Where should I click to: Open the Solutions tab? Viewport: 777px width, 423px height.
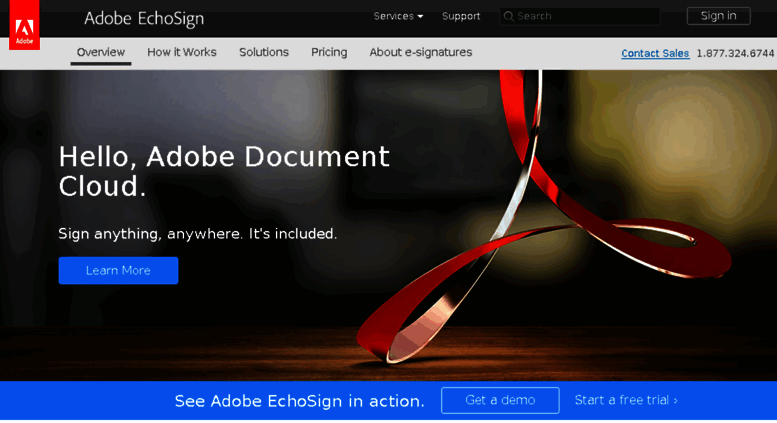tap(264, 53)
